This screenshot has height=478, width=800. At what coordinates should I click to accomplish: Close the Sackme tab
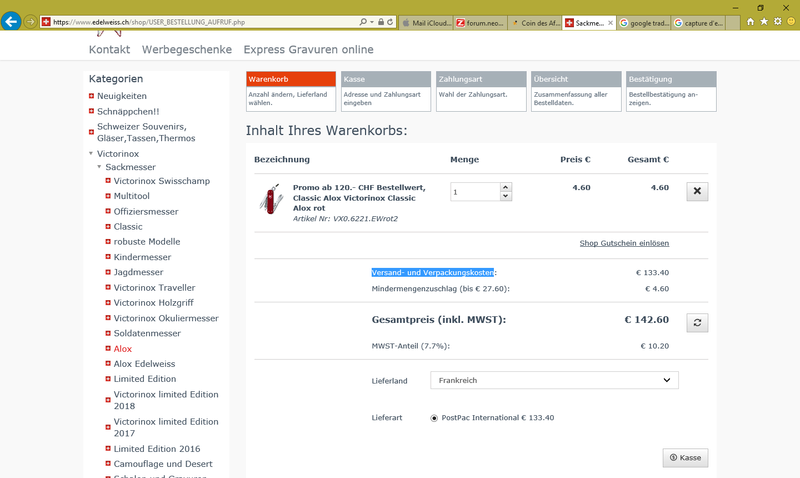click(x=610, y=23)
